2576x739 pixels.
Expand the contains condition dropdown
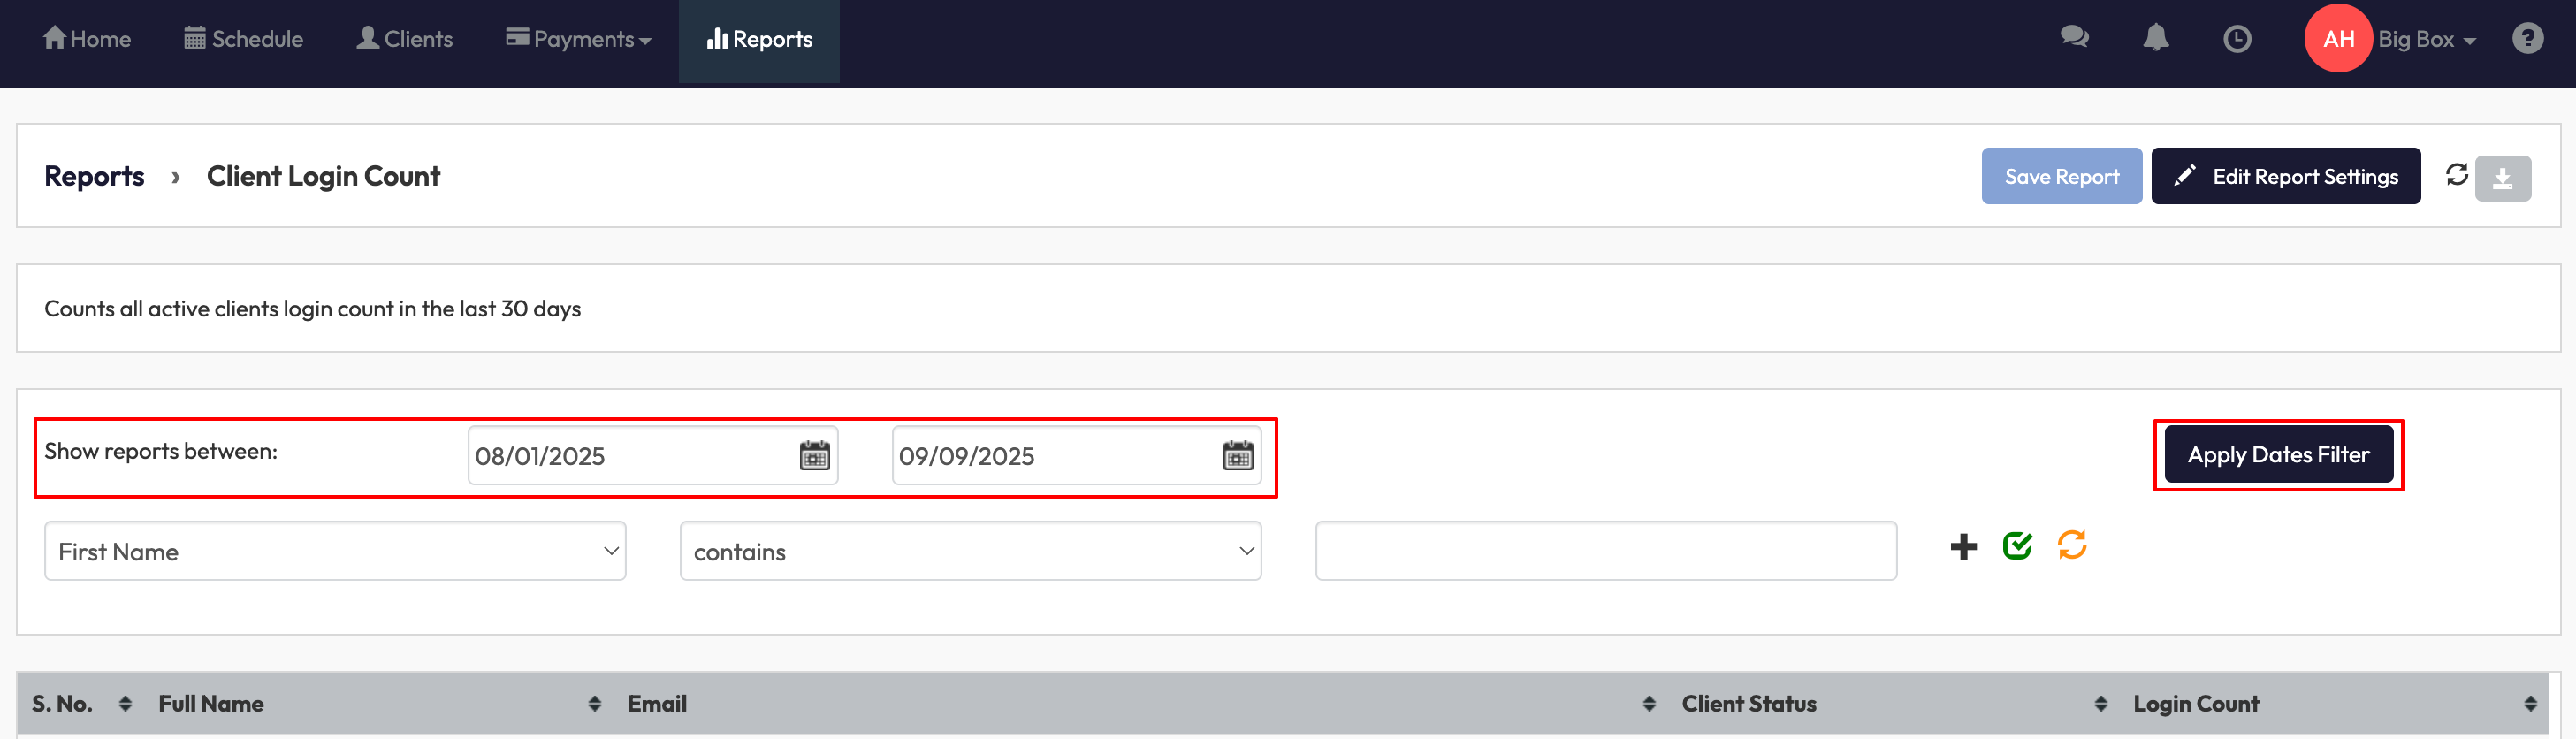pyautogui.click(x=970, y=551)
